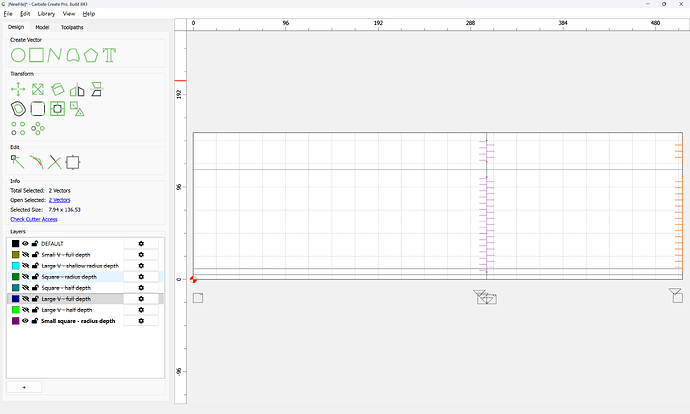Viewport: 690px width, 414px height.
Task: Show the Large V full depth layer
Action: pos(26,298)
